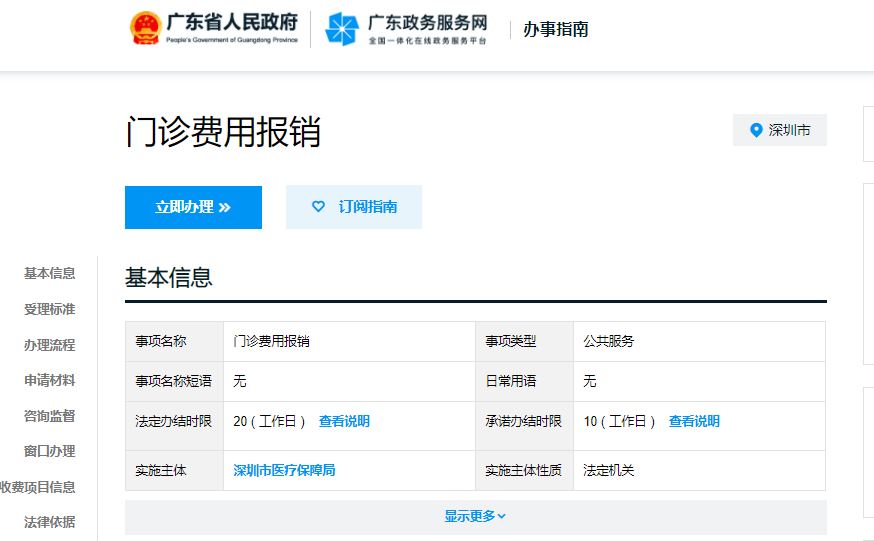
Task: Jump to 法律依据 in sidebar
Action: [50, 522]
